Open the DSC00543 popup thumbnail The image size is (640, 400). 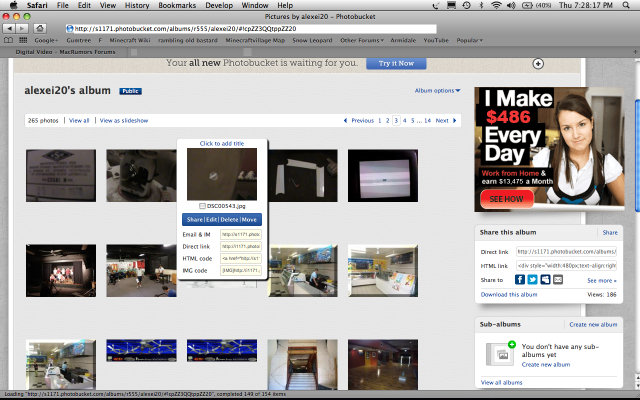(222, 174)
